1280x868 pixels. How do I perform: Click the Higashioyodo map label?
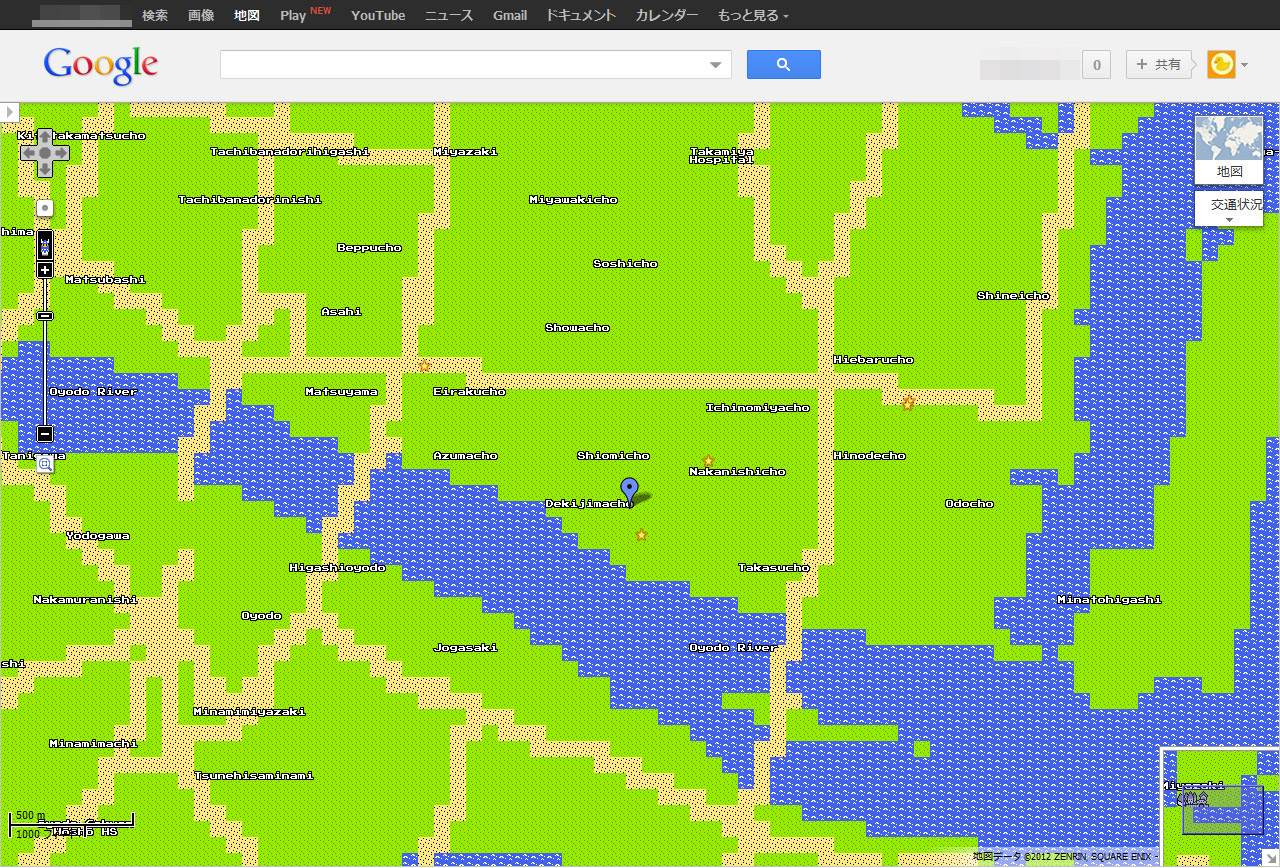click(338, 568)
